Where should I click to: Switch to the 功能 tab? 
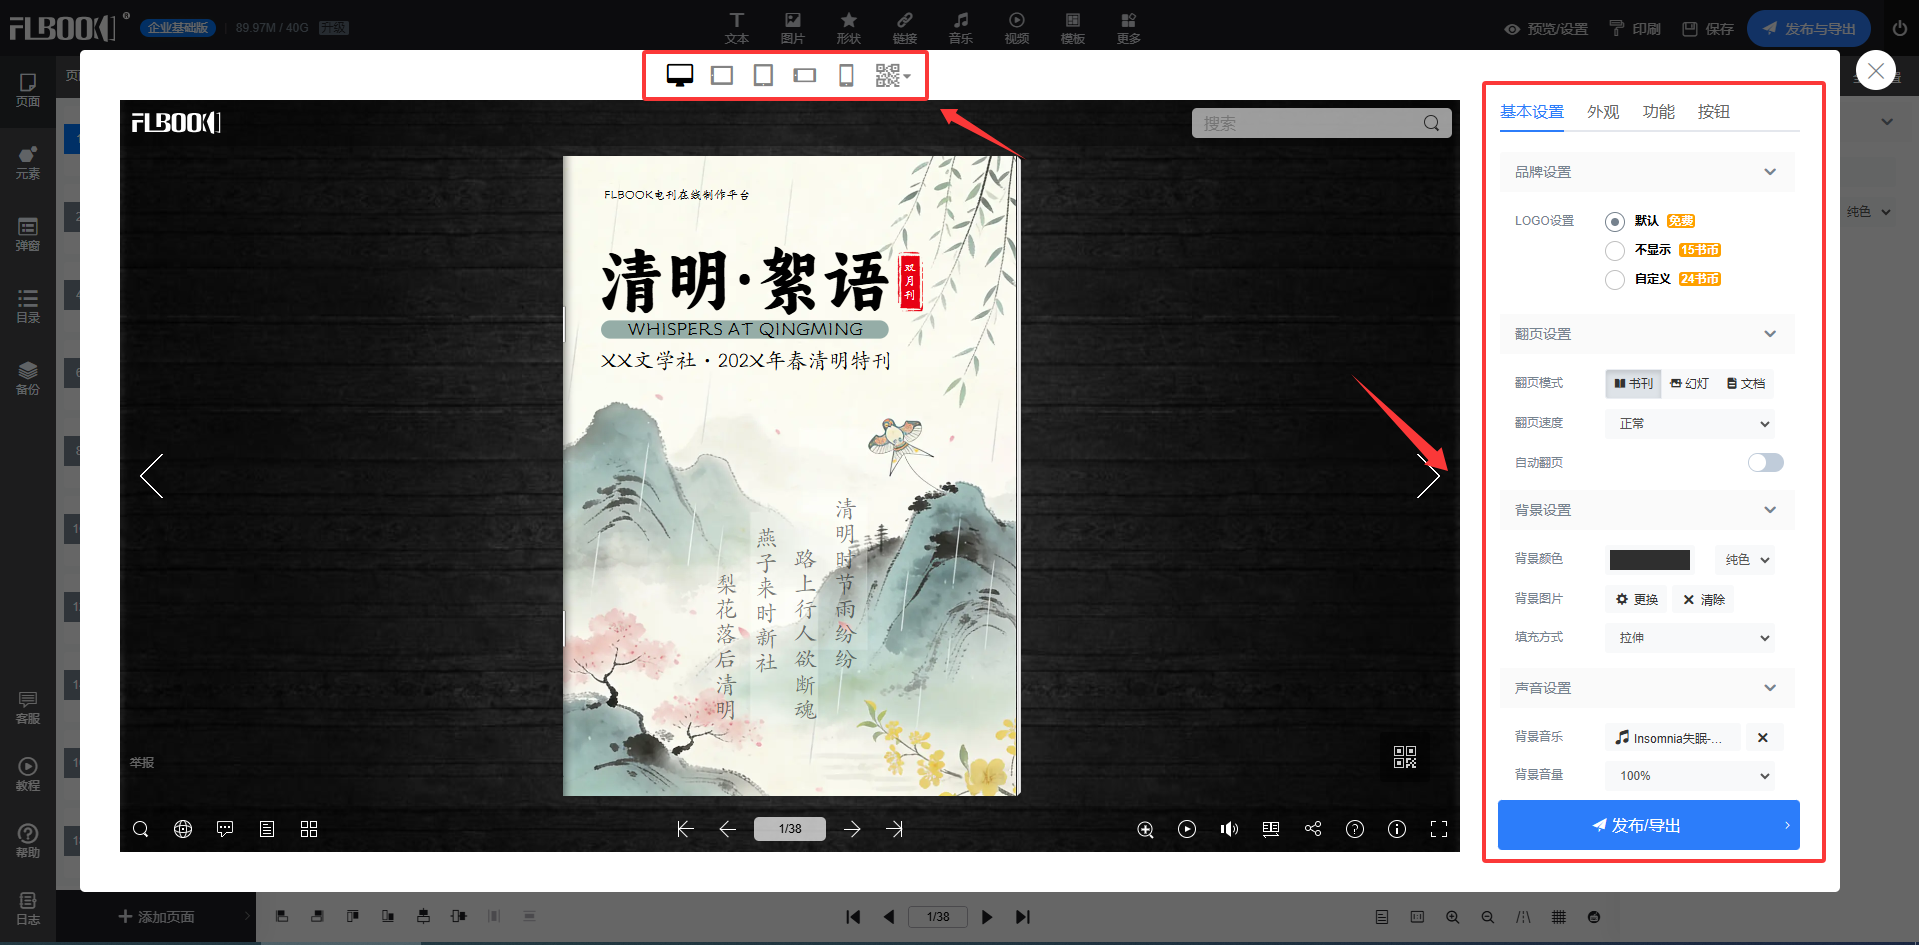click(1658, 112)
